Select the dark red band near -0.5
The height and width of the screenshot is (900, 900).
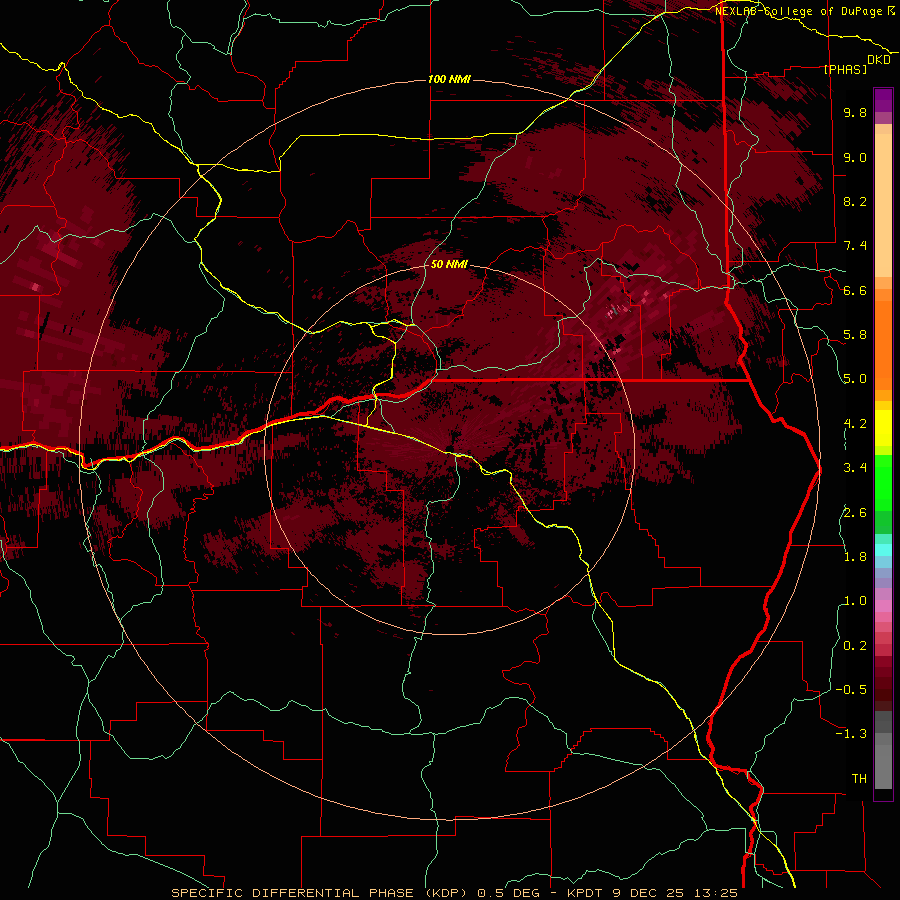tap(883, 689)
